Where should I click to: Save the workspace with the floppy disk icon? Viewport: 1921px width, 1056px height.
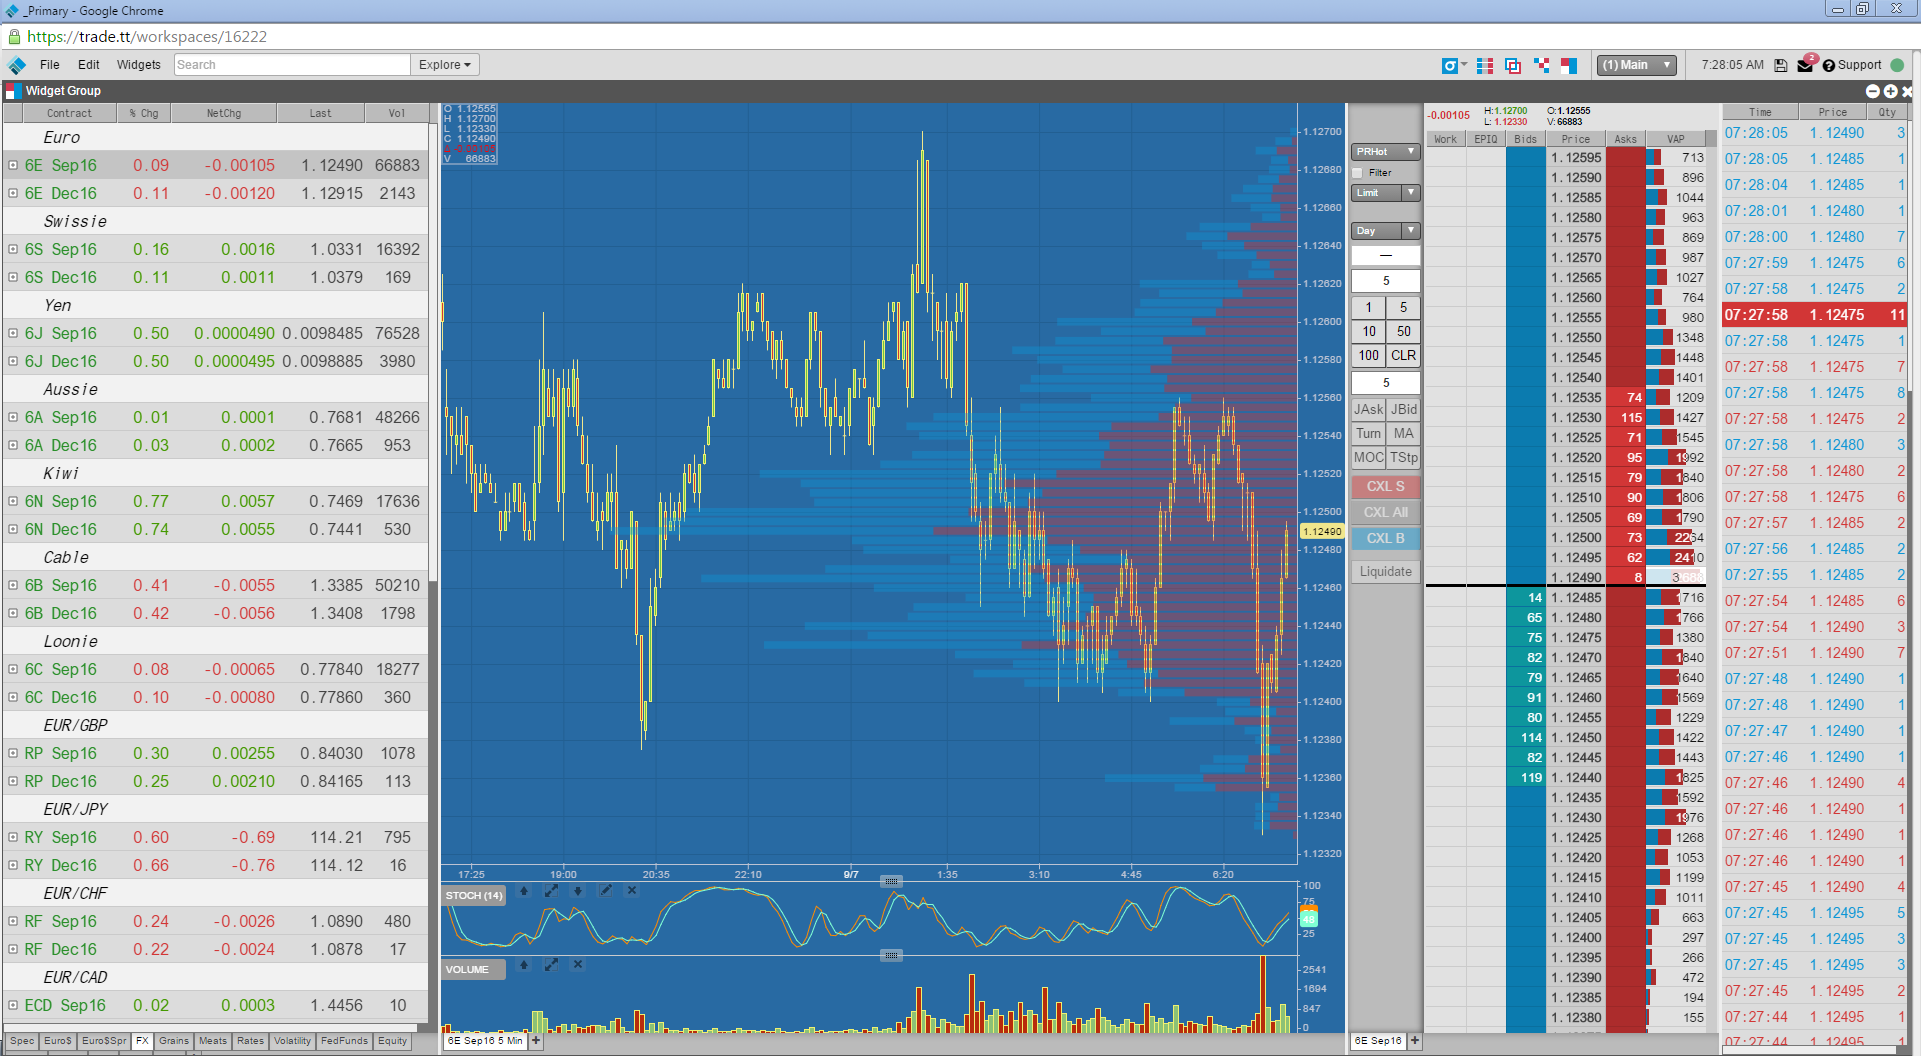pos(1781,65)
